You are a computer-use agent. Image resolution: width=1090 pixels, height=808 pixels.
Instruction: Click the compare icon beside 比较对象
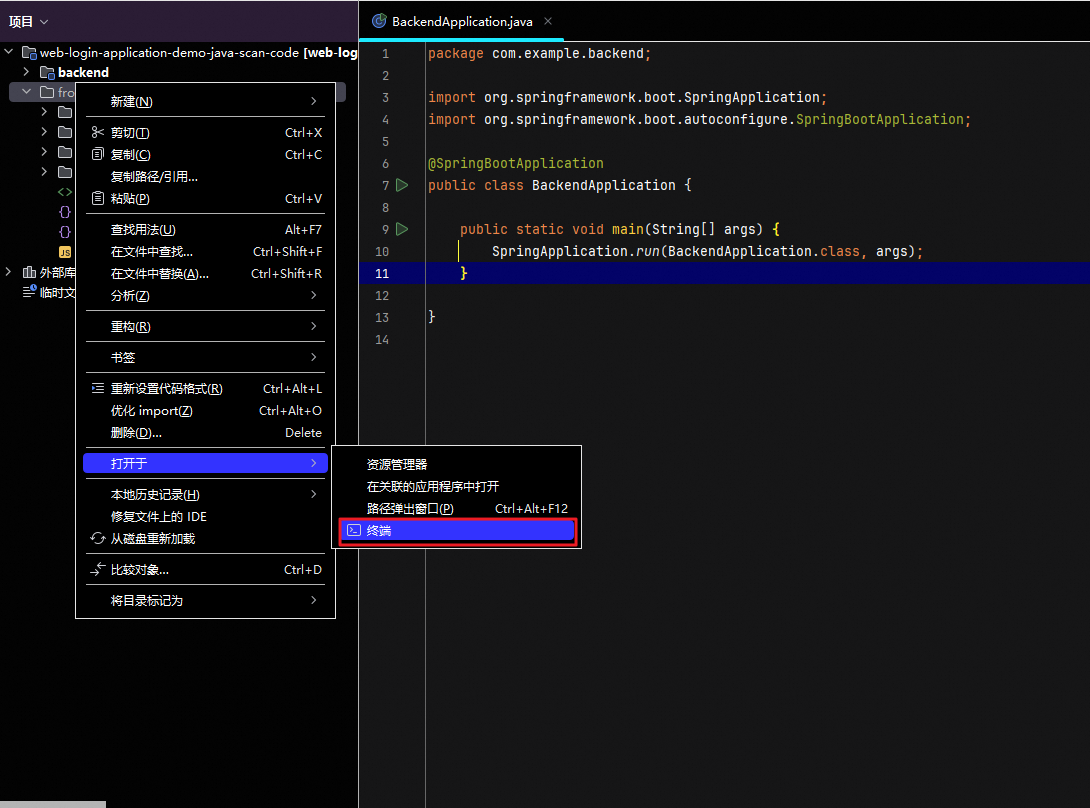97,569
